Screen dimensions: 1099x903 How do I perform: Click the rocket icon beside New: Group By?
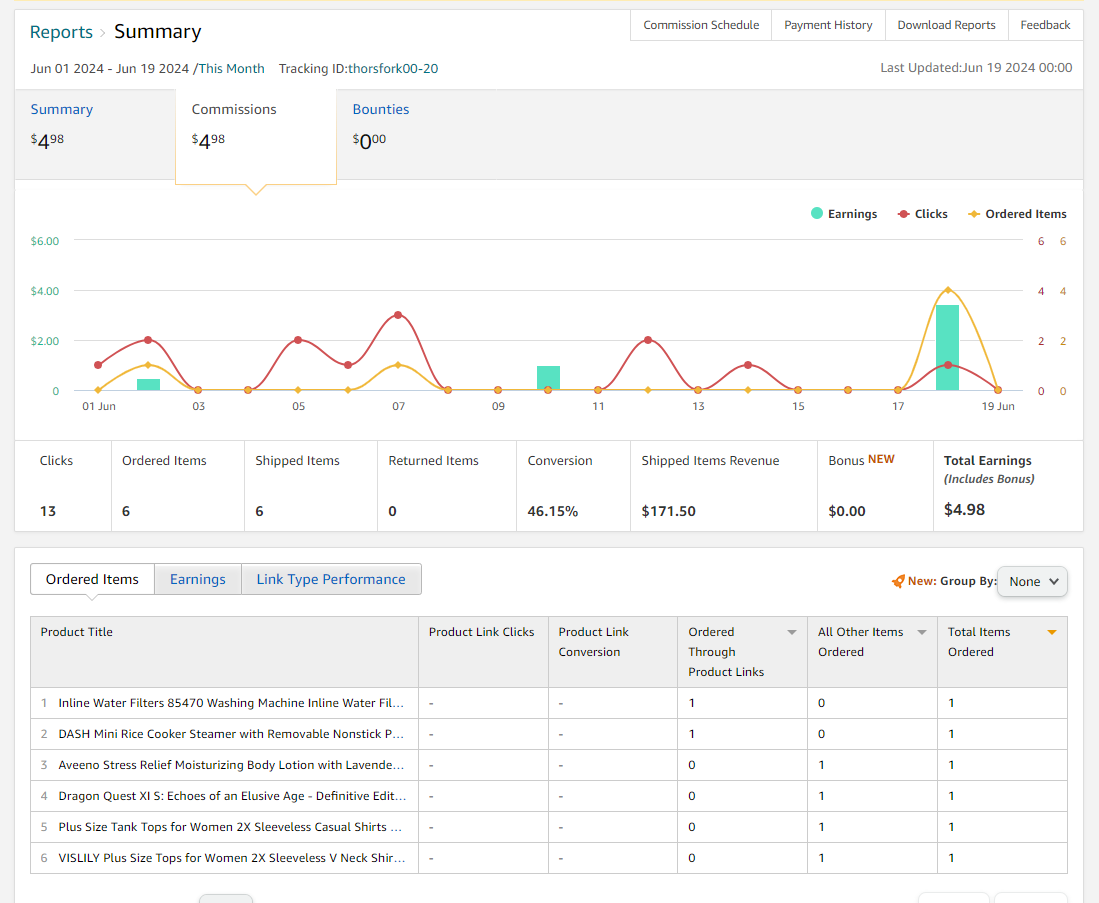point(898,581)
